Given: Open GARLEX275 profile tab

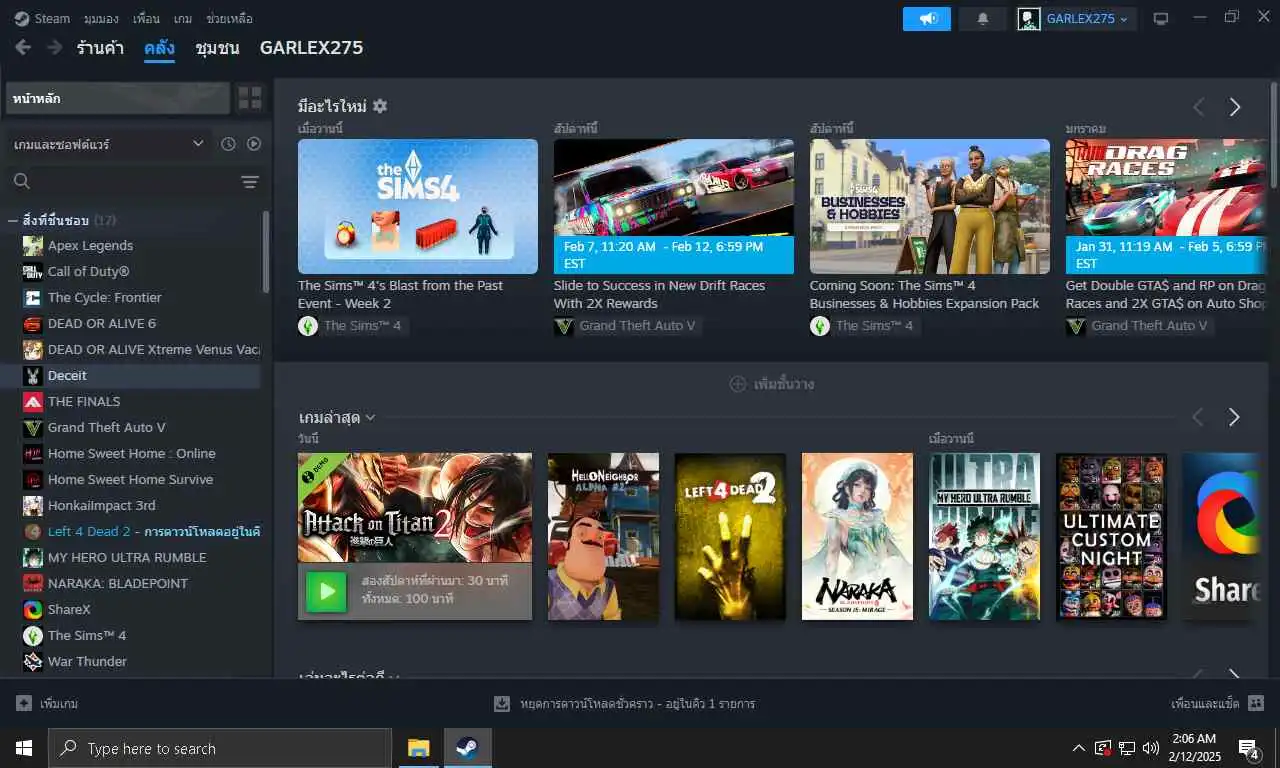Looking at the screenshot, I should coord(311,47).
